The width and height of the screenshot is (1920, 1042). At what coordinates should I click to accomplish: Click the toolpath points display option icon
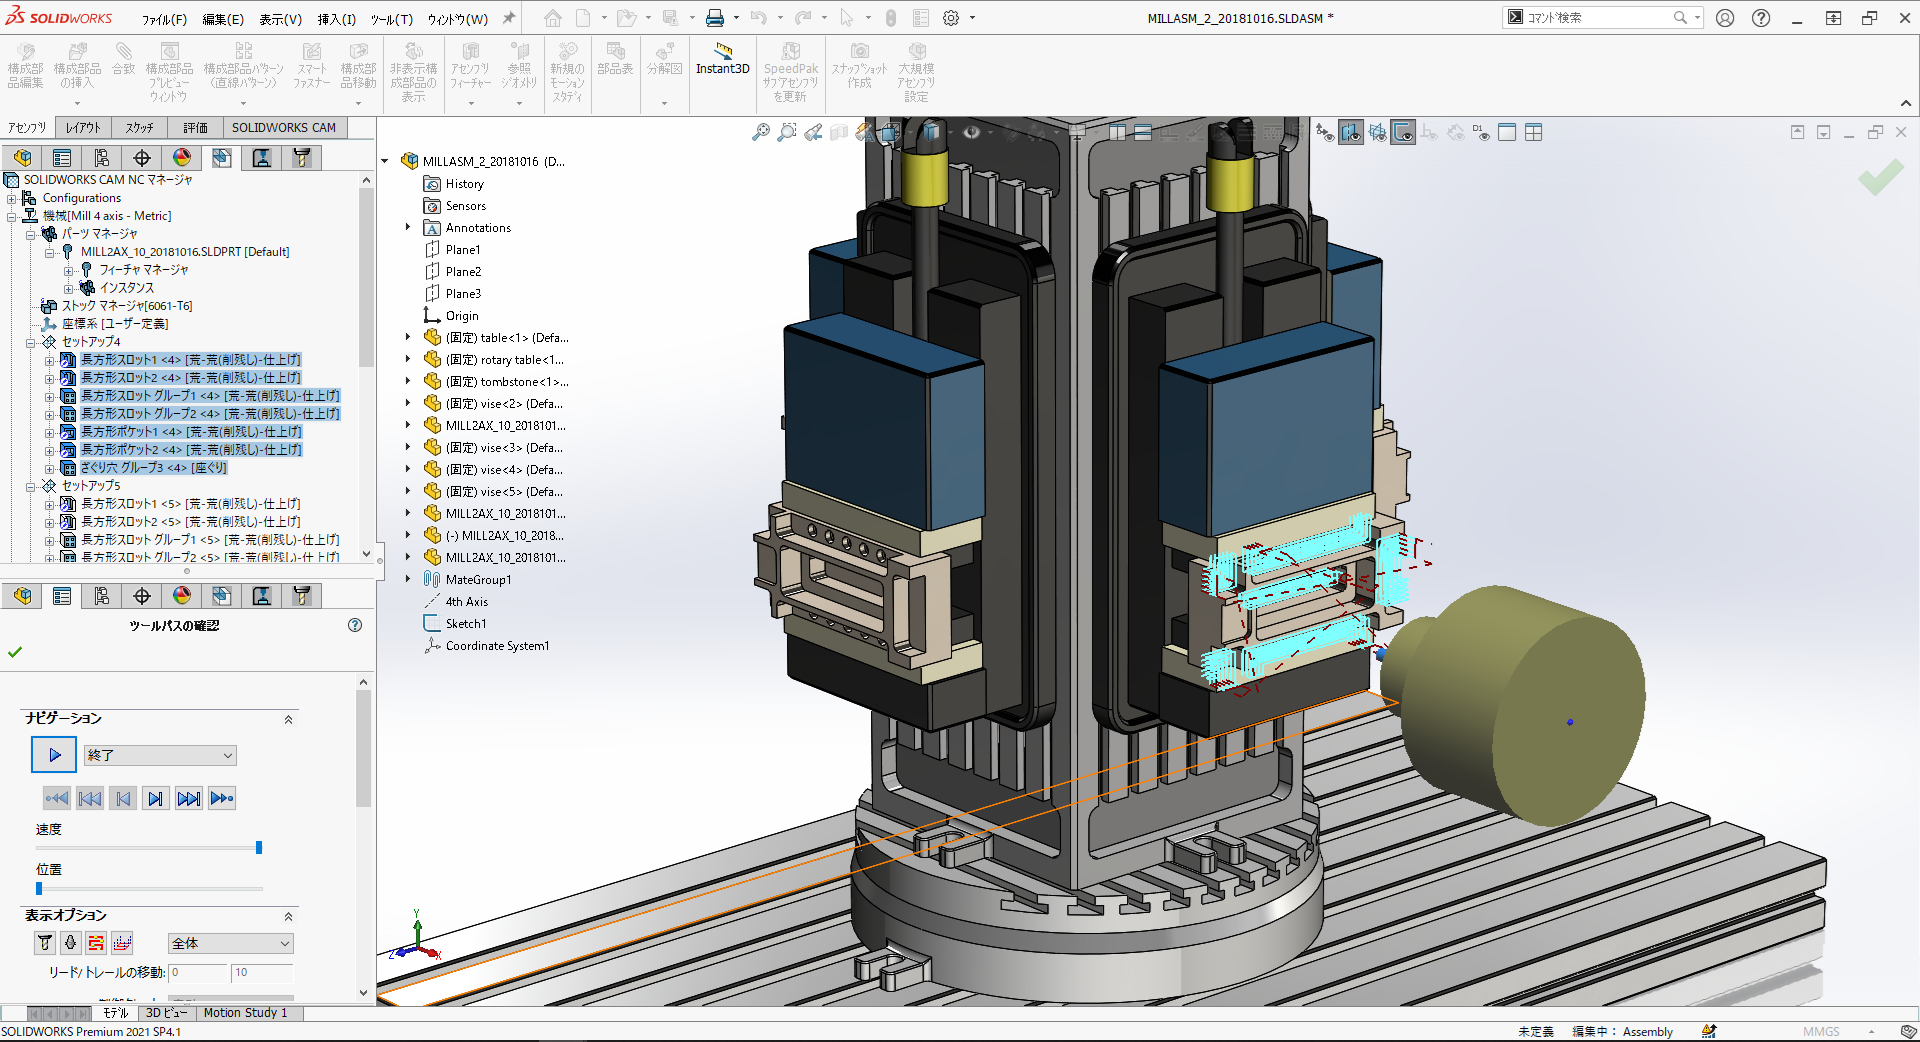click(122, 942)
